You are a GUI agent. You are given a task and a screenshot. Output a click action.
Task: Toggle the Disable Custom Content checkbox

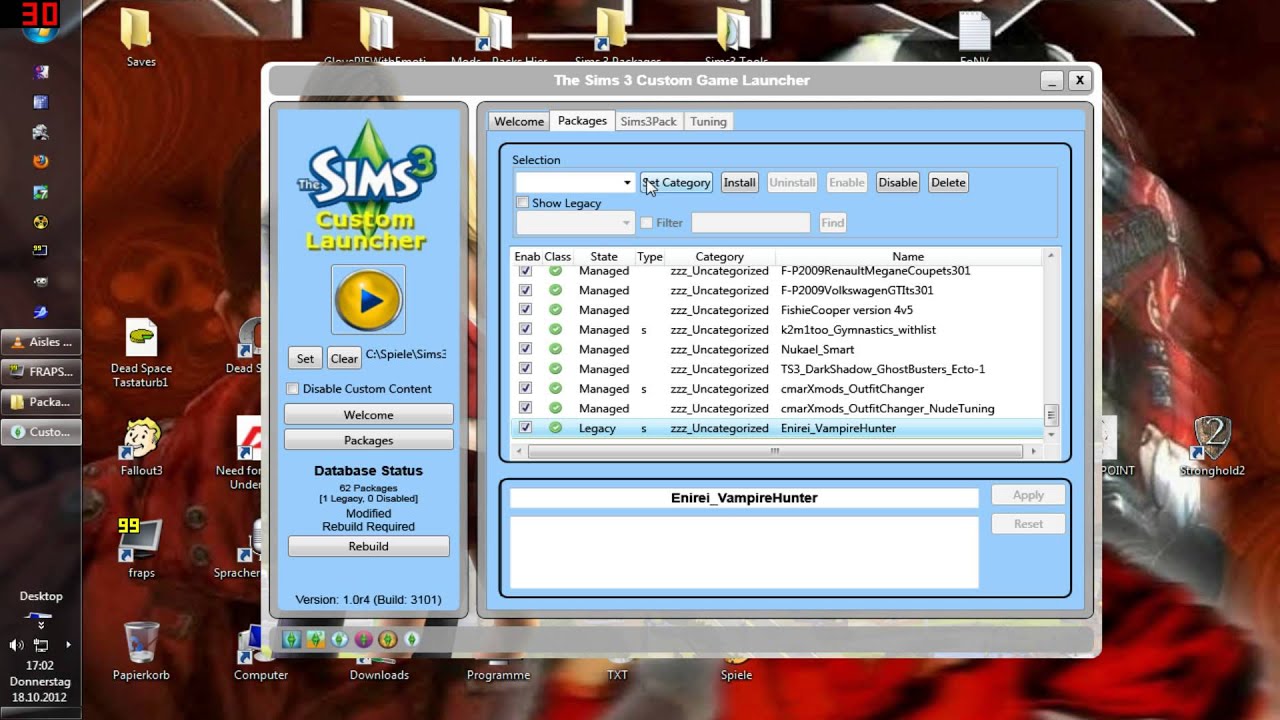293,389
